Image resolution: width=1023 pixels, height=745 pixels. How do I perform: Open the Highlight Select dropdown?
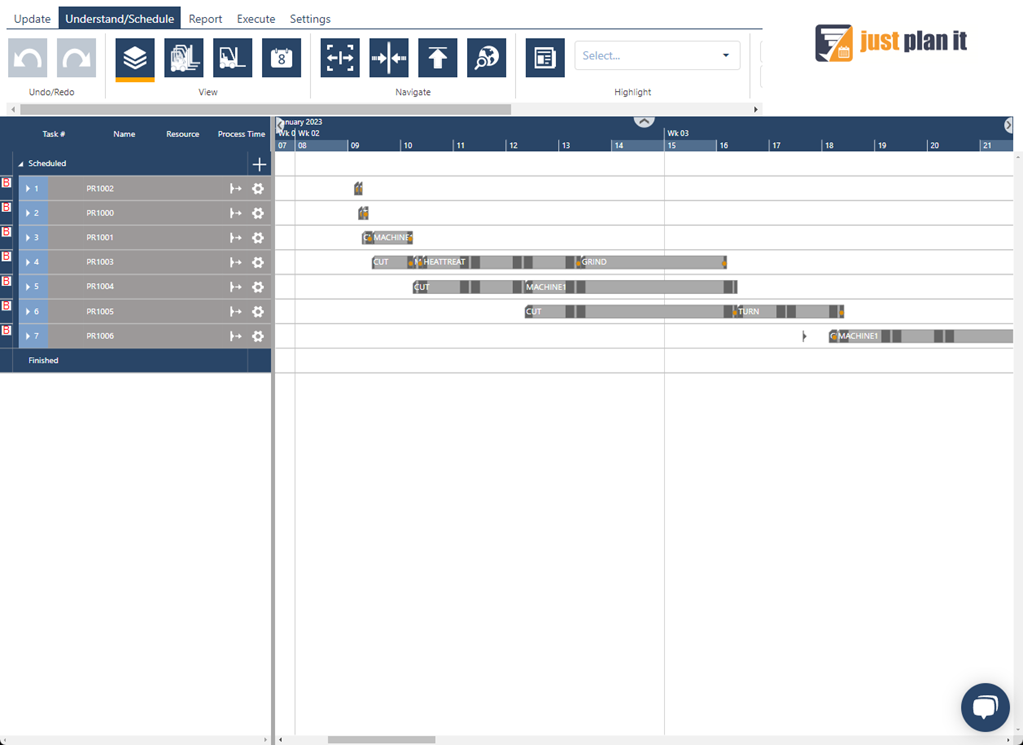[657, 56]
